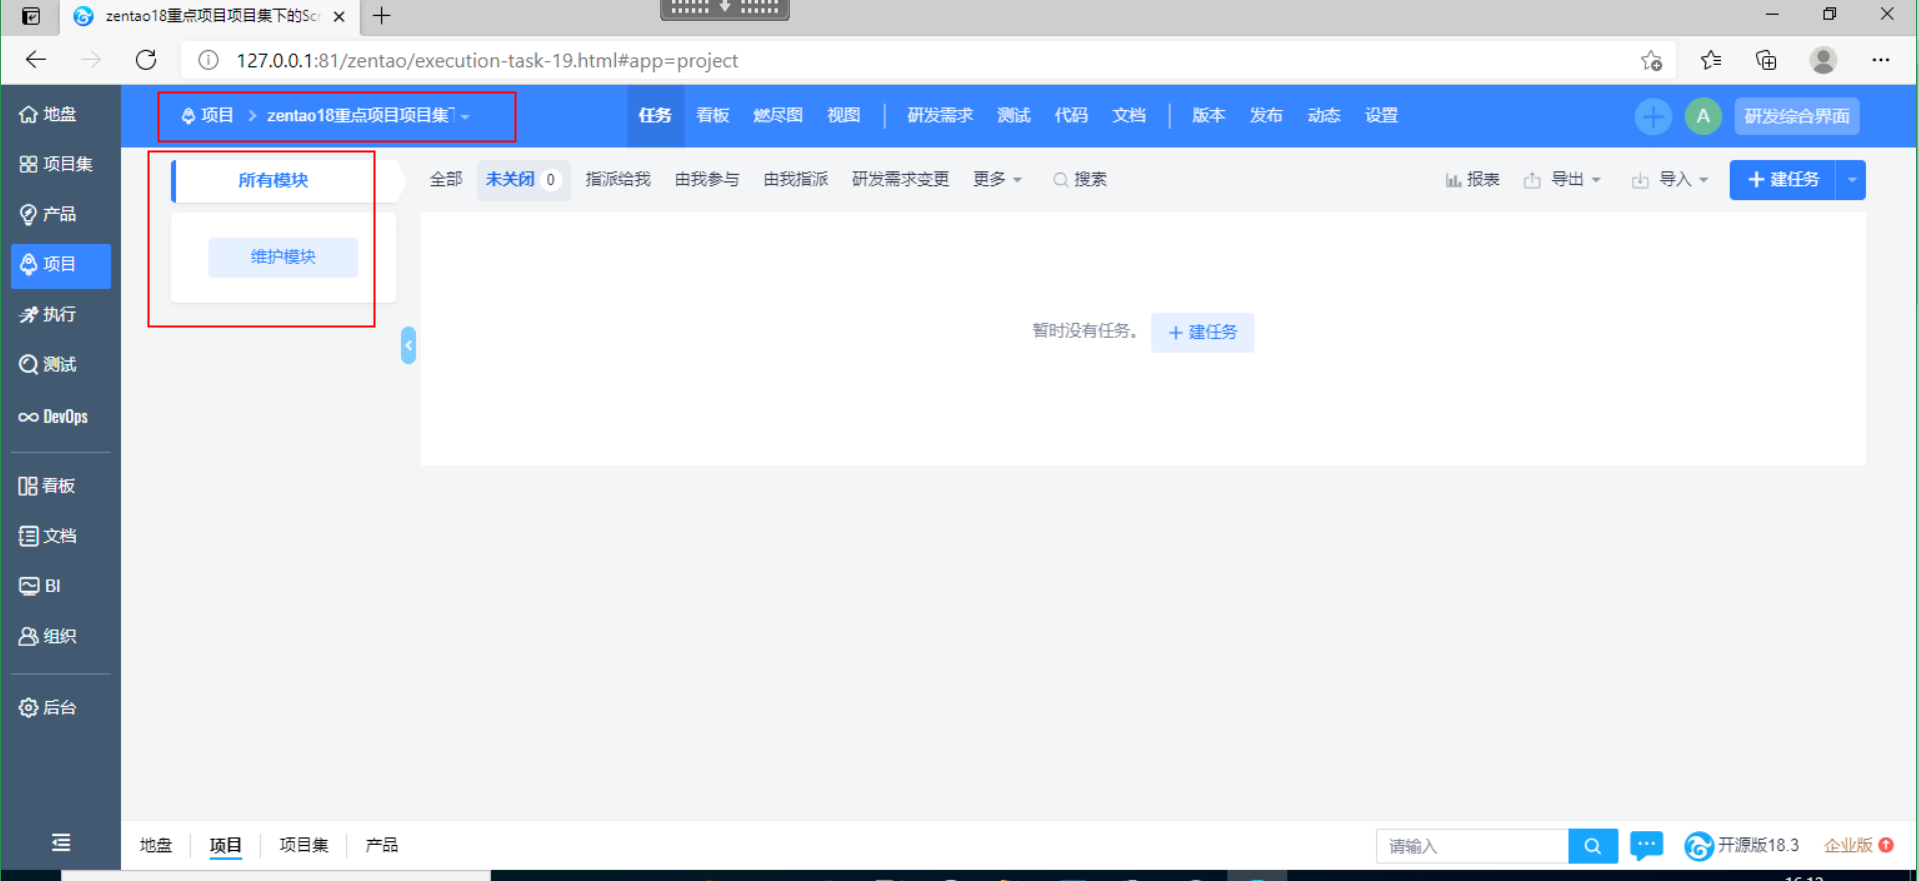The image size is (1919, 881).
Task: Open the 项目集 program icon in sidebar
Action: pyautogui.click(x=29, y=164)
